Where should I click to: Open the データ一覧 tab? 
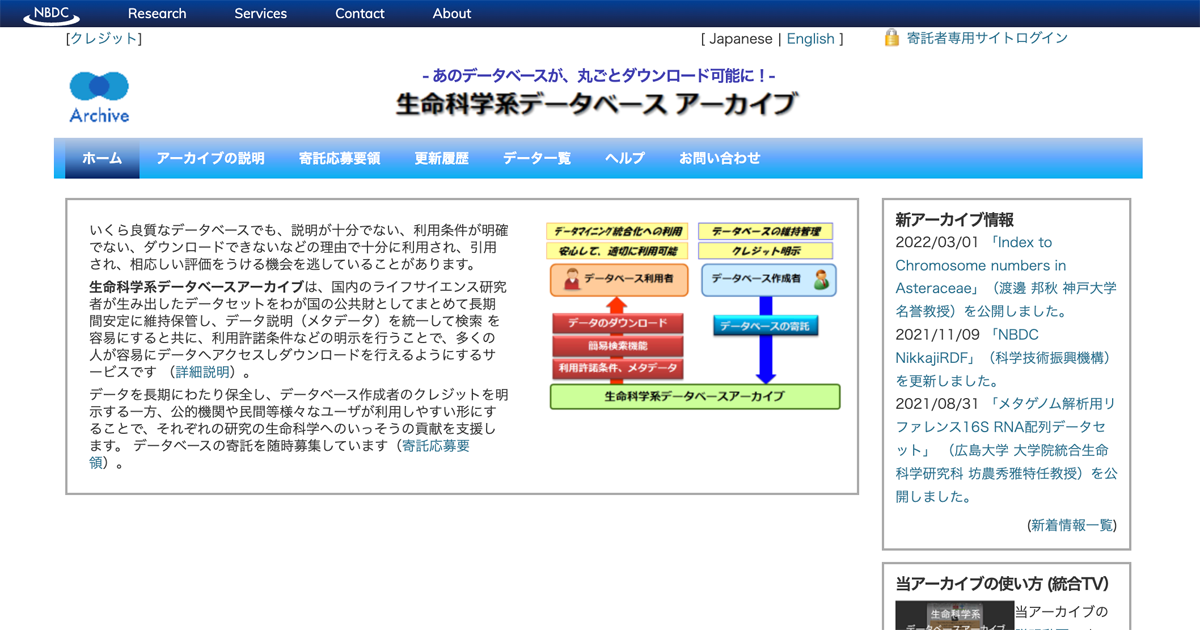point(537,158)
